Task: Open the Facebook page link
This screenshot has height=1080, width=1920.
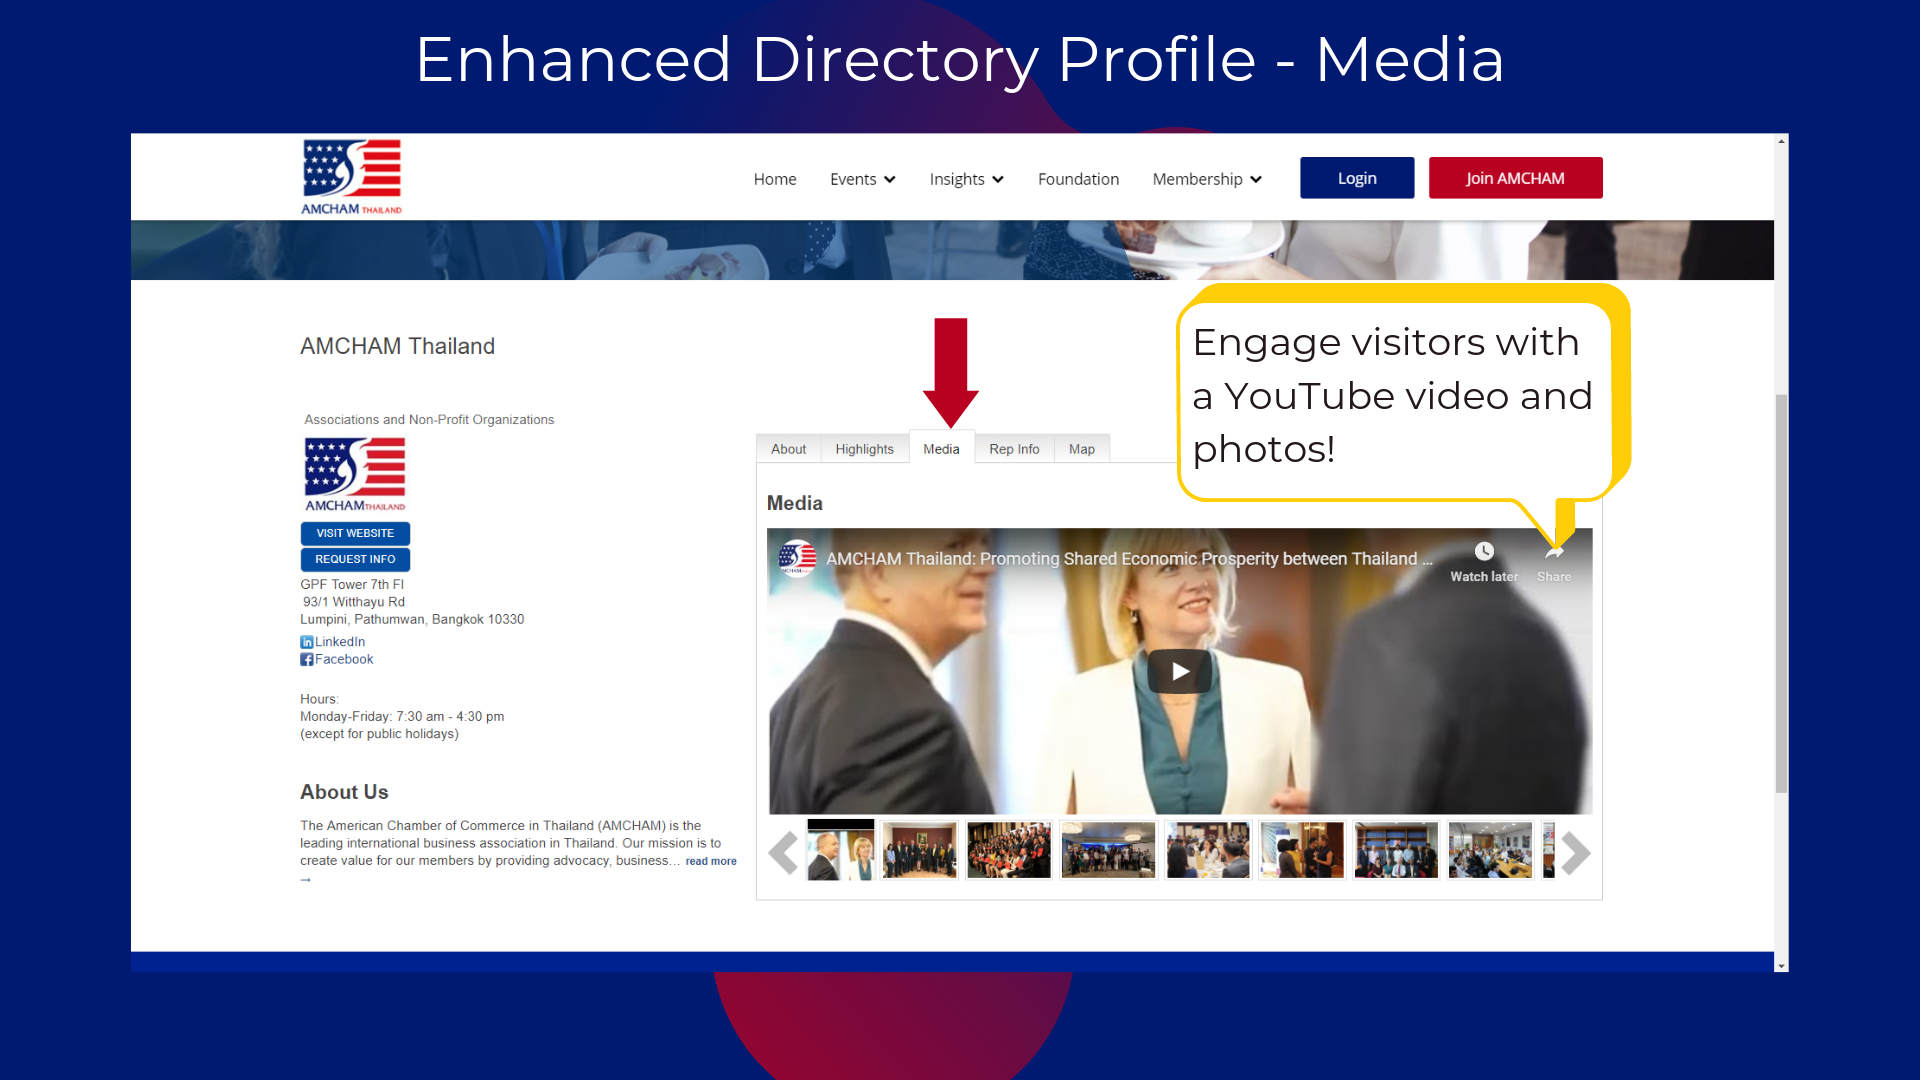Action: [344, 659]
